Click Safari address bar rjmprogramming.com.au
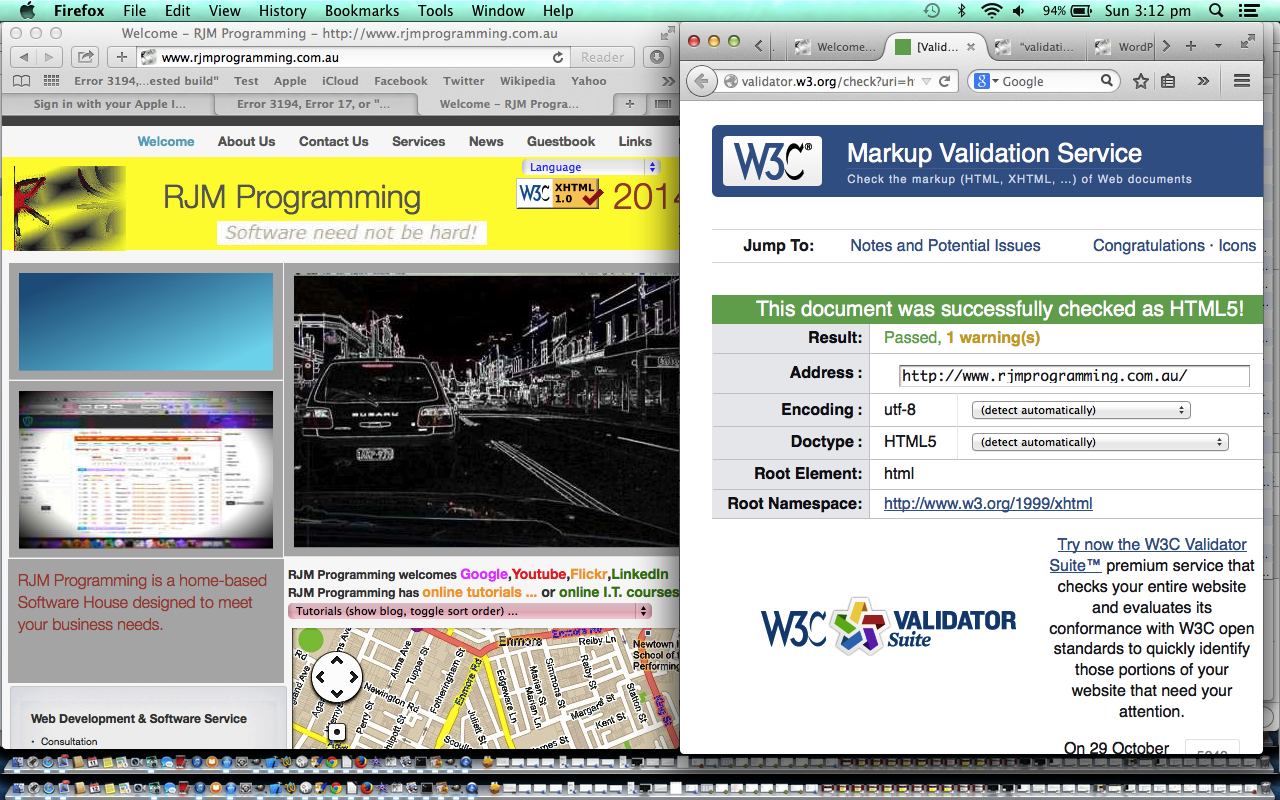The height and width of the screenshot is (800, 1280). tap(344, 57)
